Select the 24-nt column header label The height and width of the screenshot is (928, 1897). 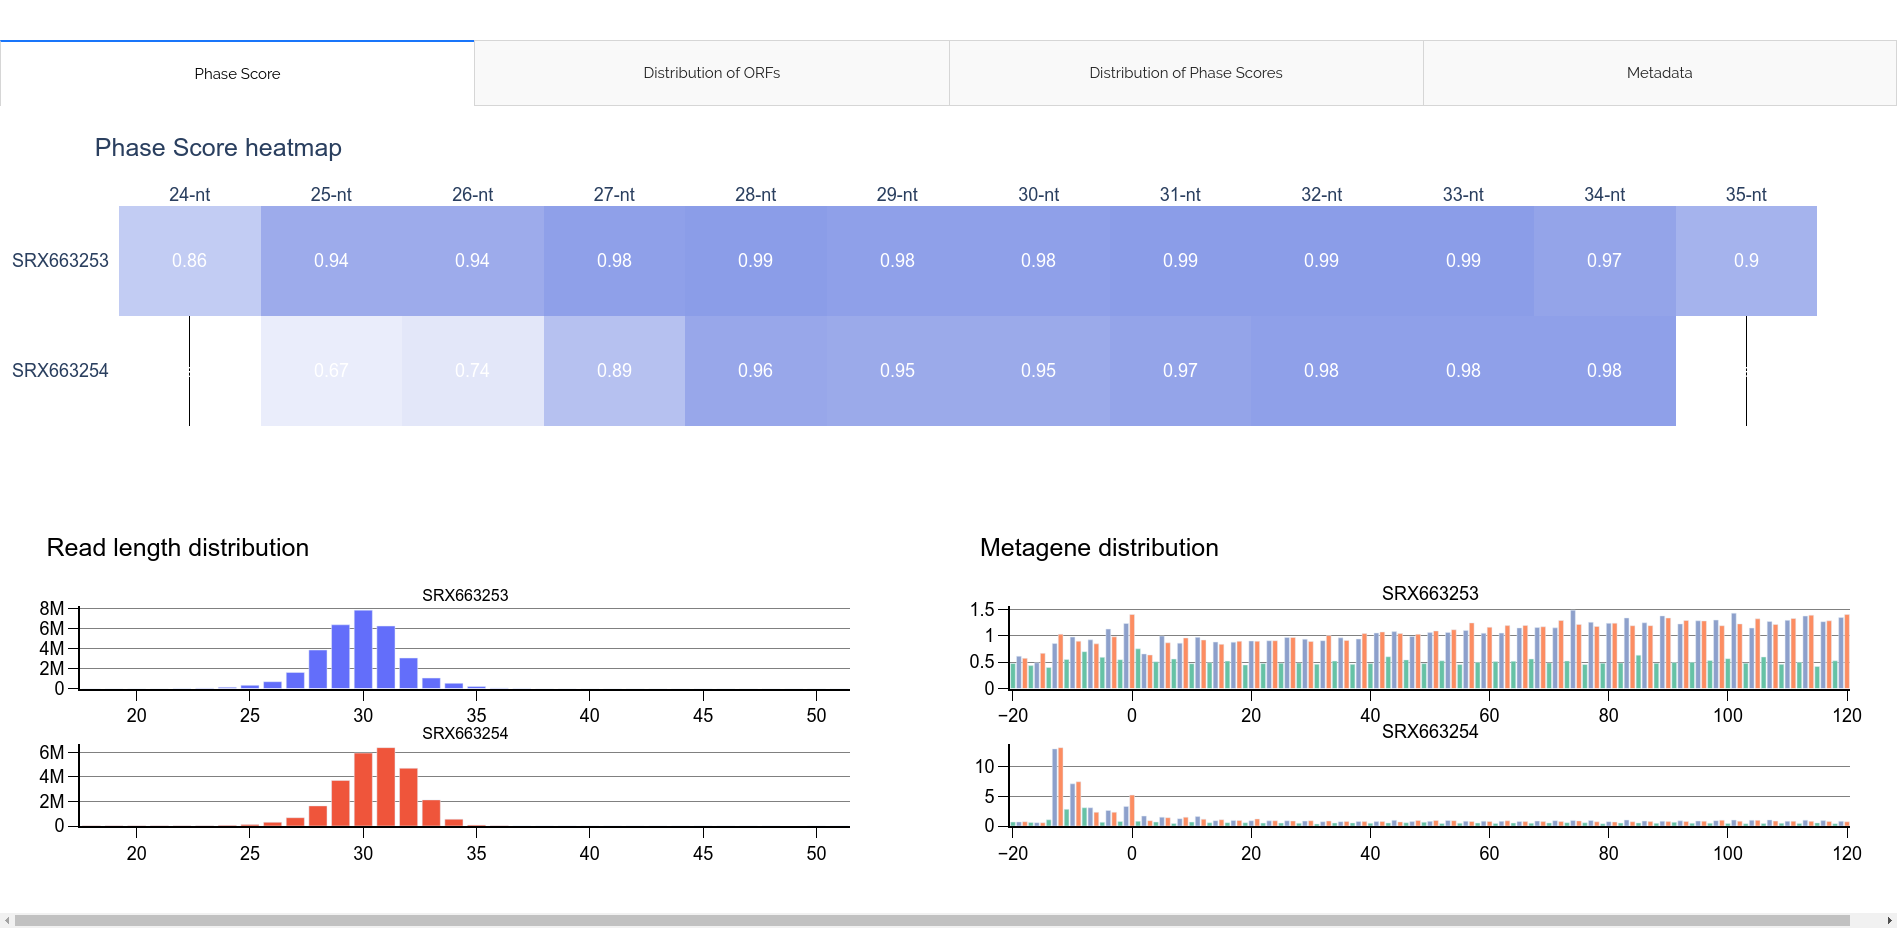[x=188, y=194]
